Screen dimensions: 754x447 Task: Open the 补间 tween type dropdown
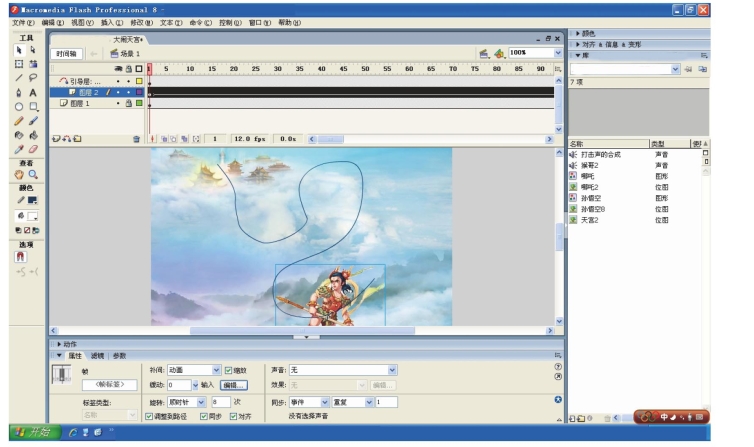point(216,370)
